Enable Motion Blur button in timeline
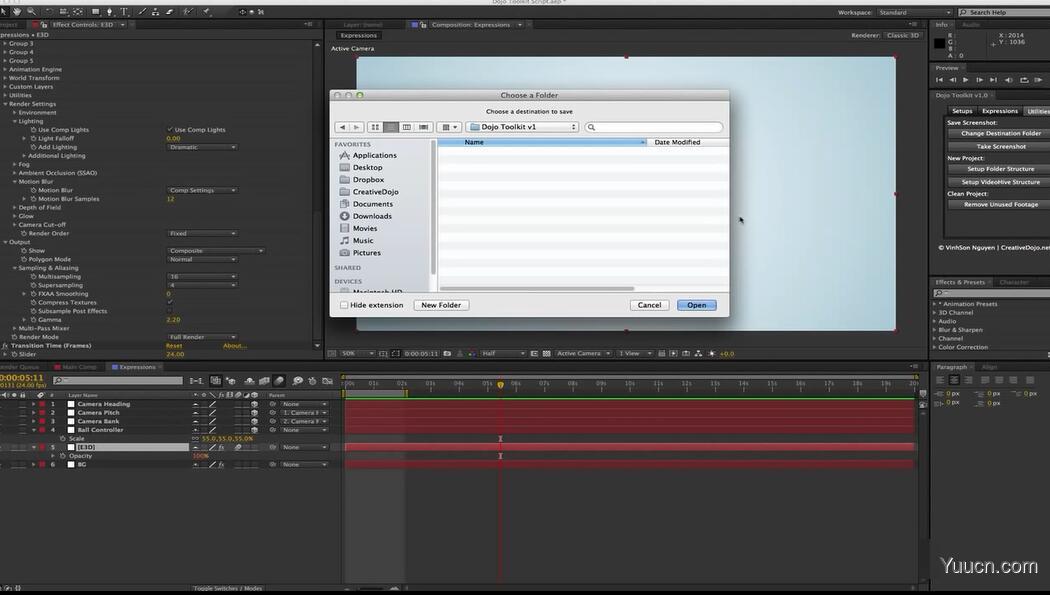This screenshot has width=1050, height=595. tap(279, 381)
